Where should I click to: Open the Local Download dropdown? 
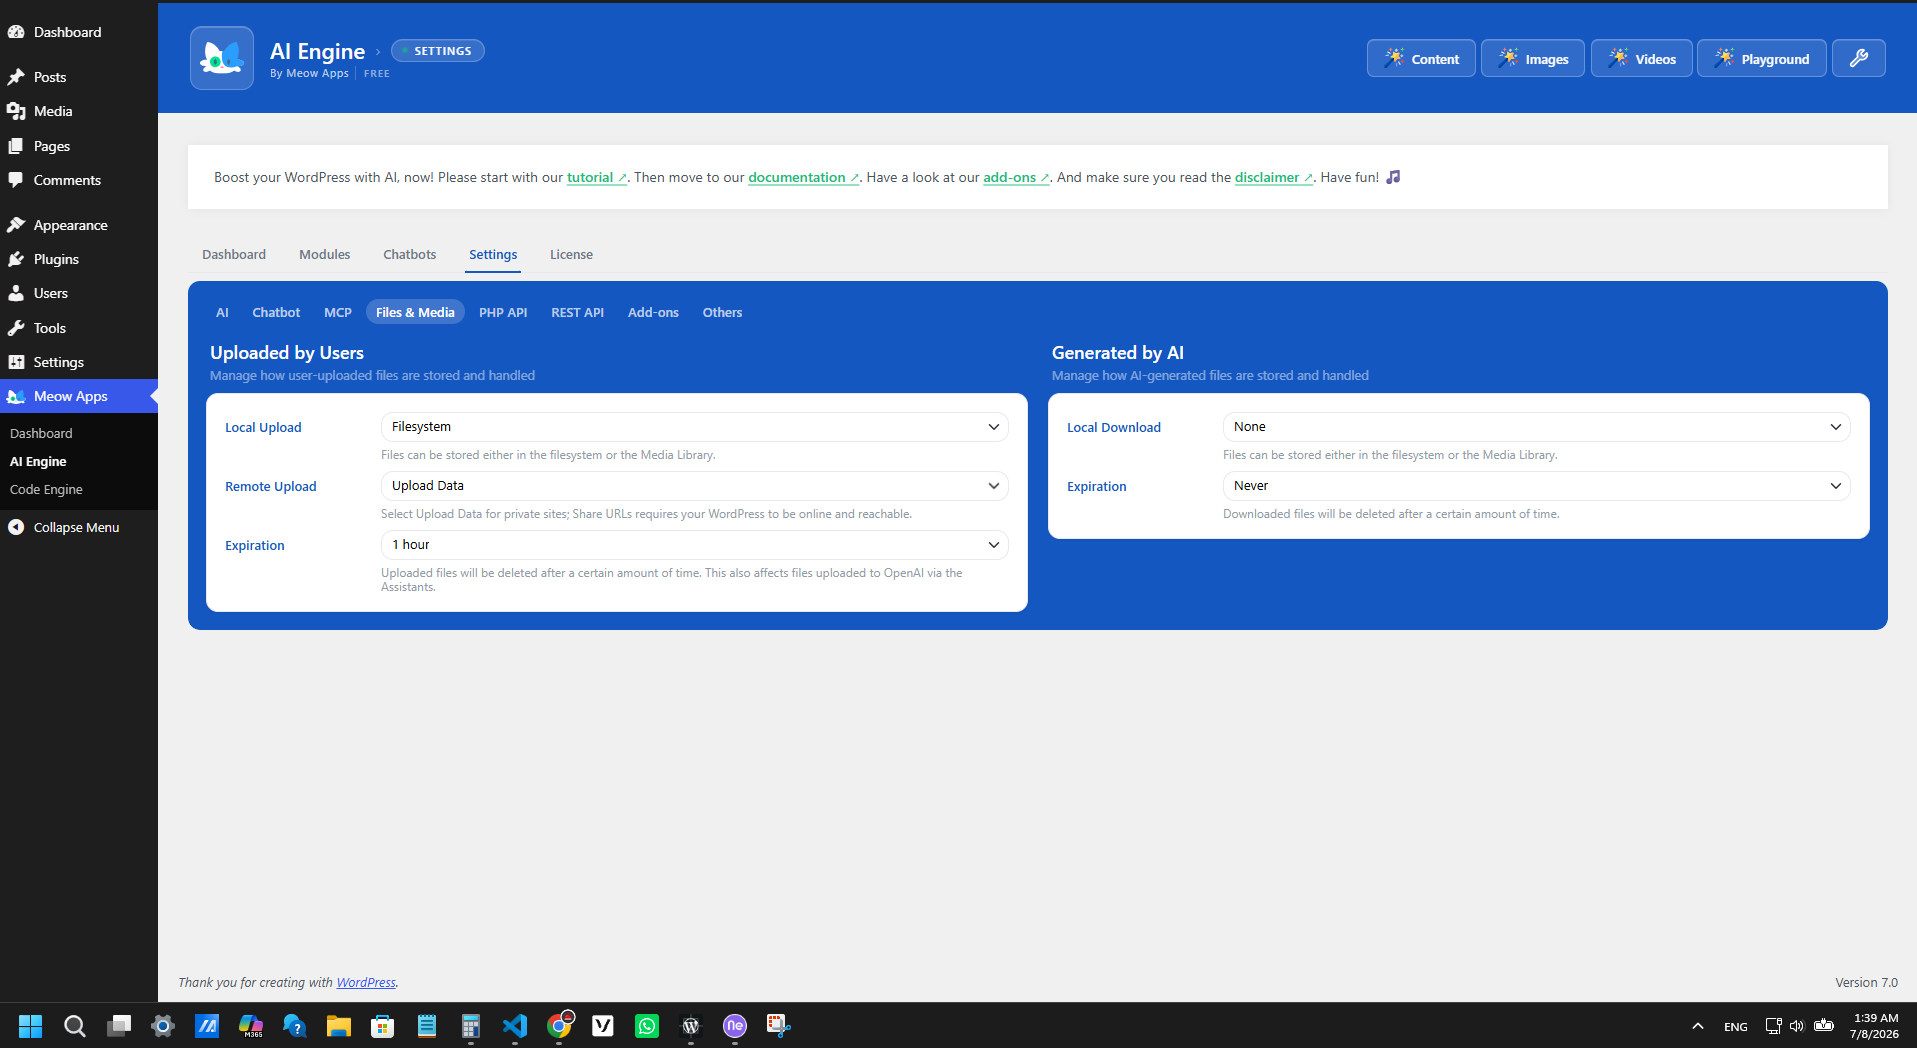[1537, 427]
